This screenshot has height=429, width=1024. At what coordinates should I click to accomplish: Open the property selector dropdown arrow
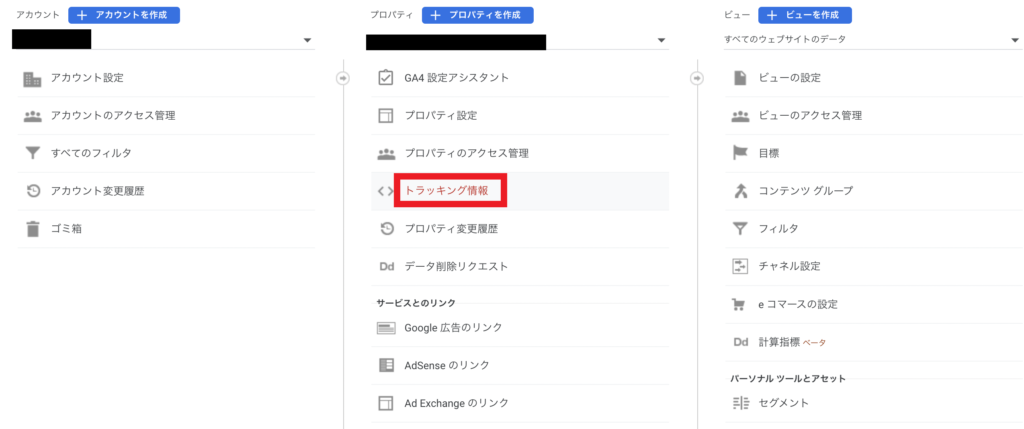(x=662, y=40)
